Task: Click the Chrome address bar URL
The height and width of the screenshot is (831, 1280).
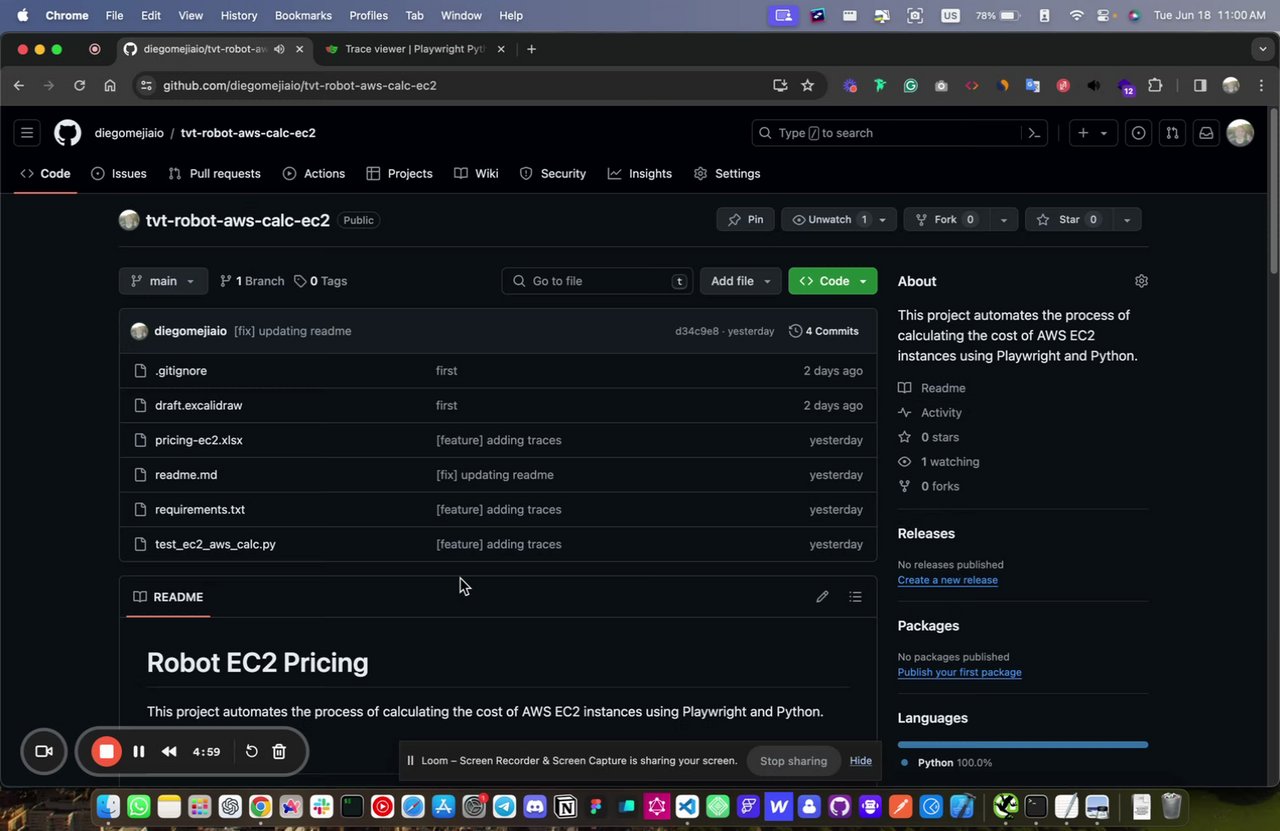Action: point(300,86)
